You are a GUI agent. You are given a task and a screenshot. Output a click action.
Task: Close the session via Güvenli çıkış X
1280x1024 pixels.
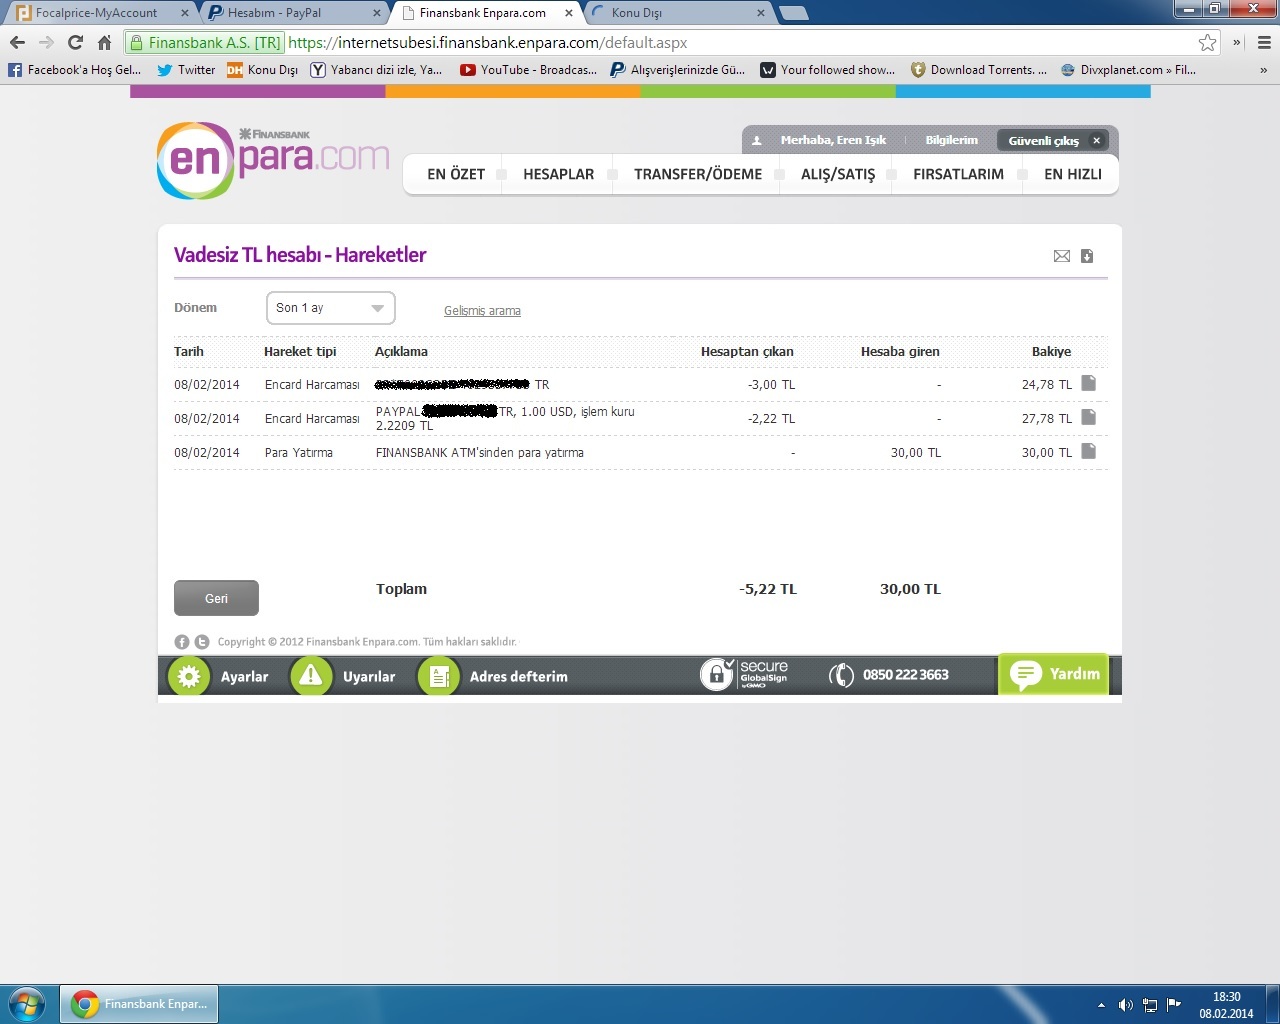point(1097,141)
